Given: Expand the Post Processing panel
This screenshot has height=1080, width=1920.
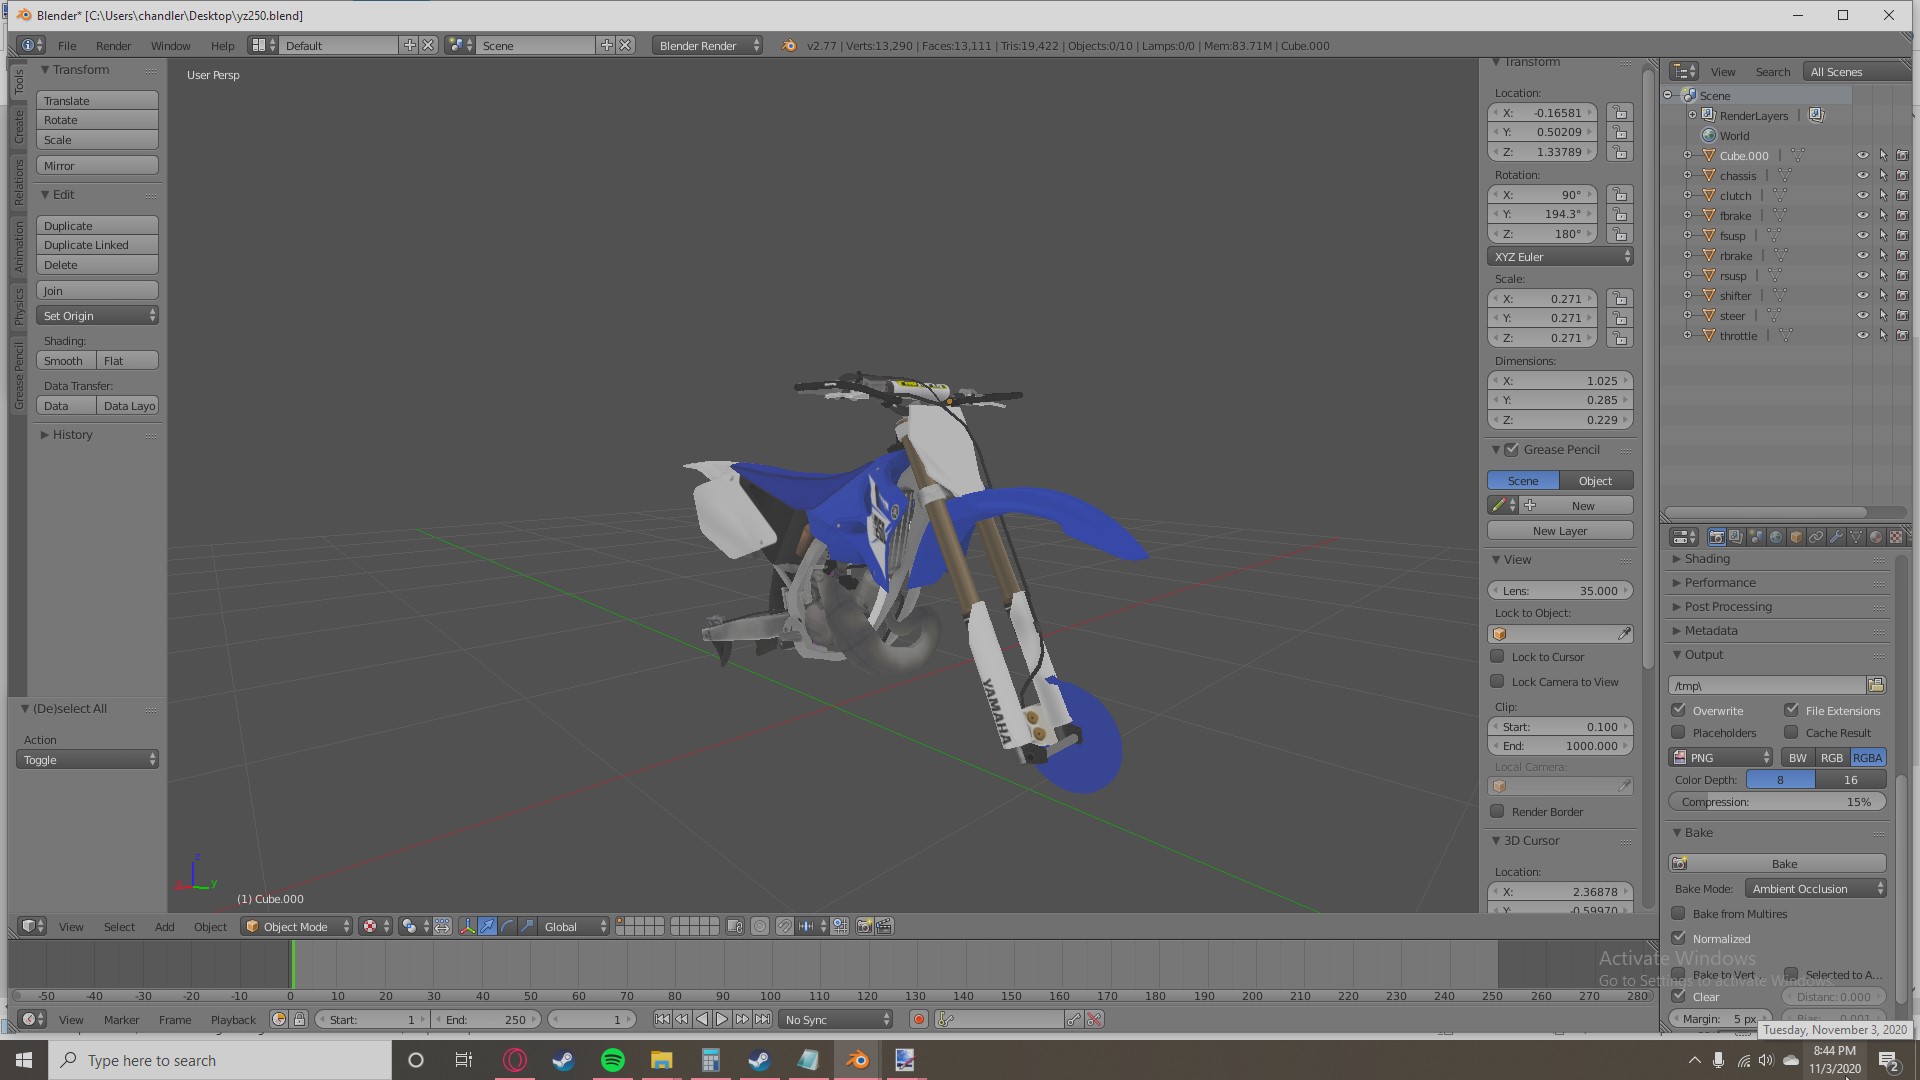Looking at the screenshot, I should [x=1728, y=607].
